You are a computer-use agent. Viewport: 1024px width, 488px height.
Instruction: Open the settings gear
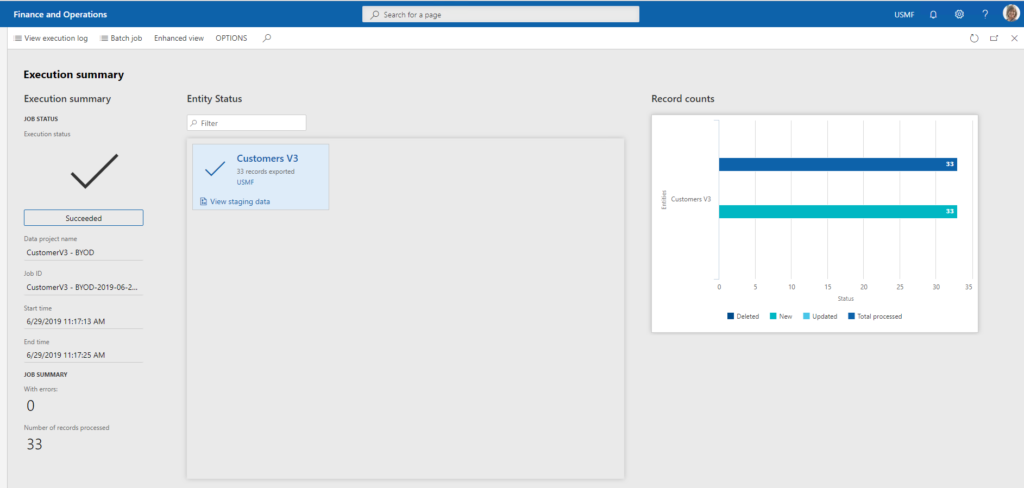tap(959, 14)
